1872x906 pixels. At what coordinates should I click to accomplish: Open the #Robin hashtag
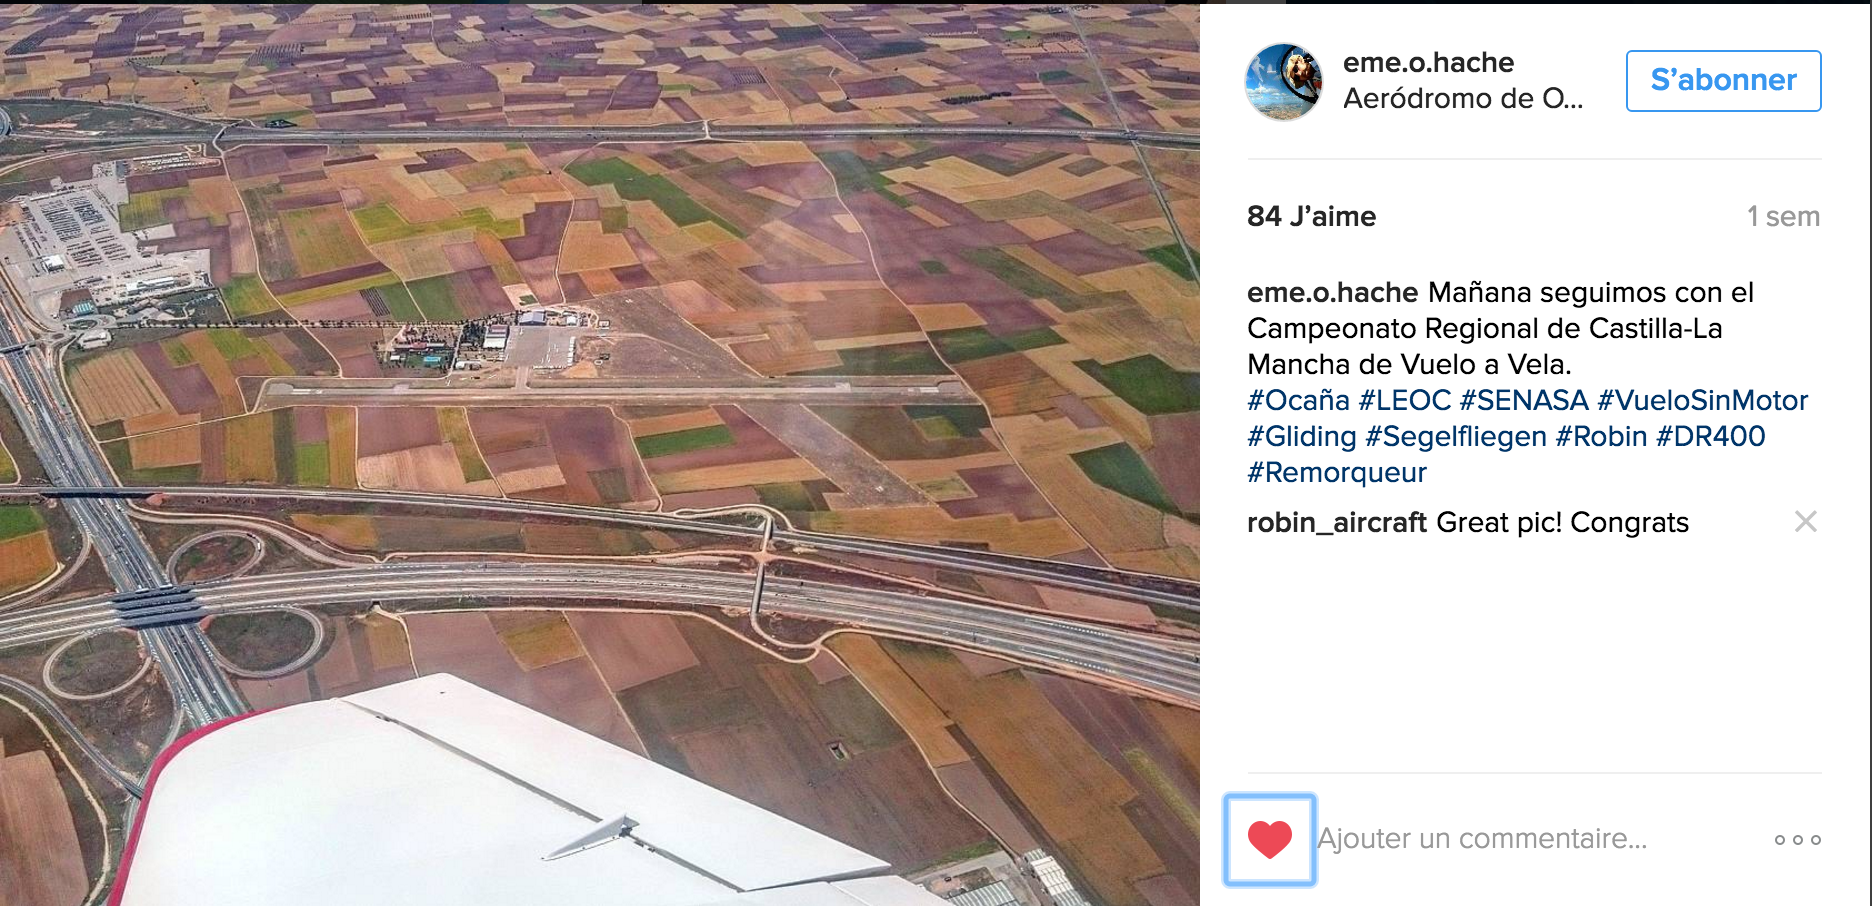pos(1601,436)
